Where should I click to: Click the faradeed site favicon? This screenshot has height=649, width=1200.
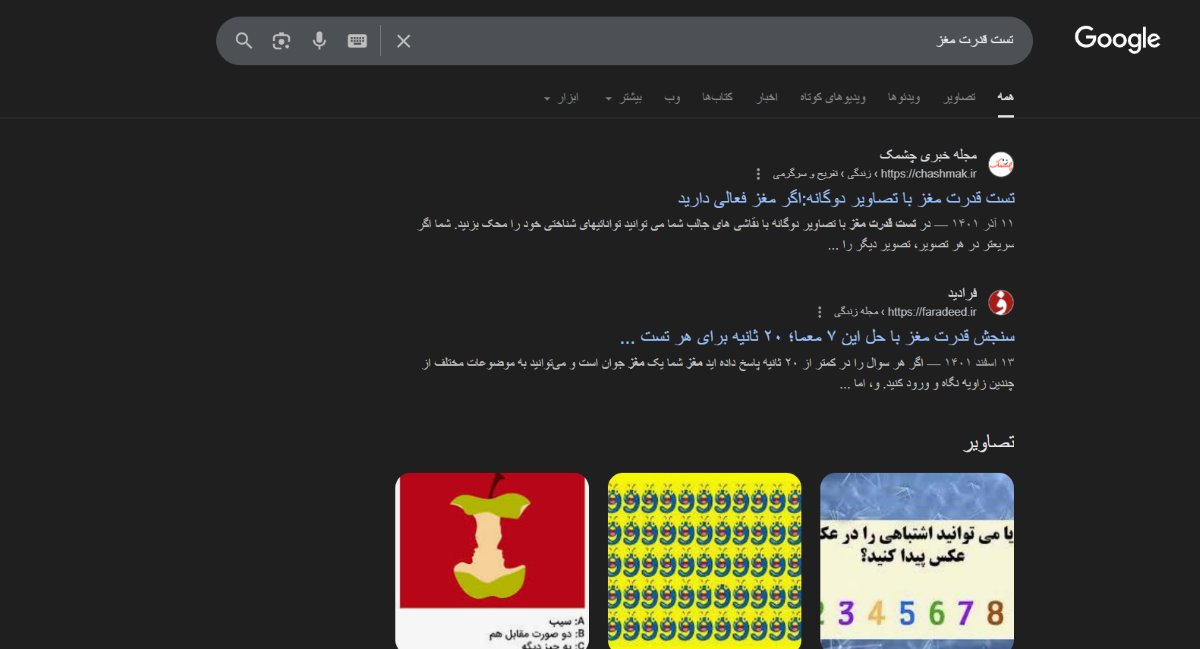click(x=1001, y=302)
